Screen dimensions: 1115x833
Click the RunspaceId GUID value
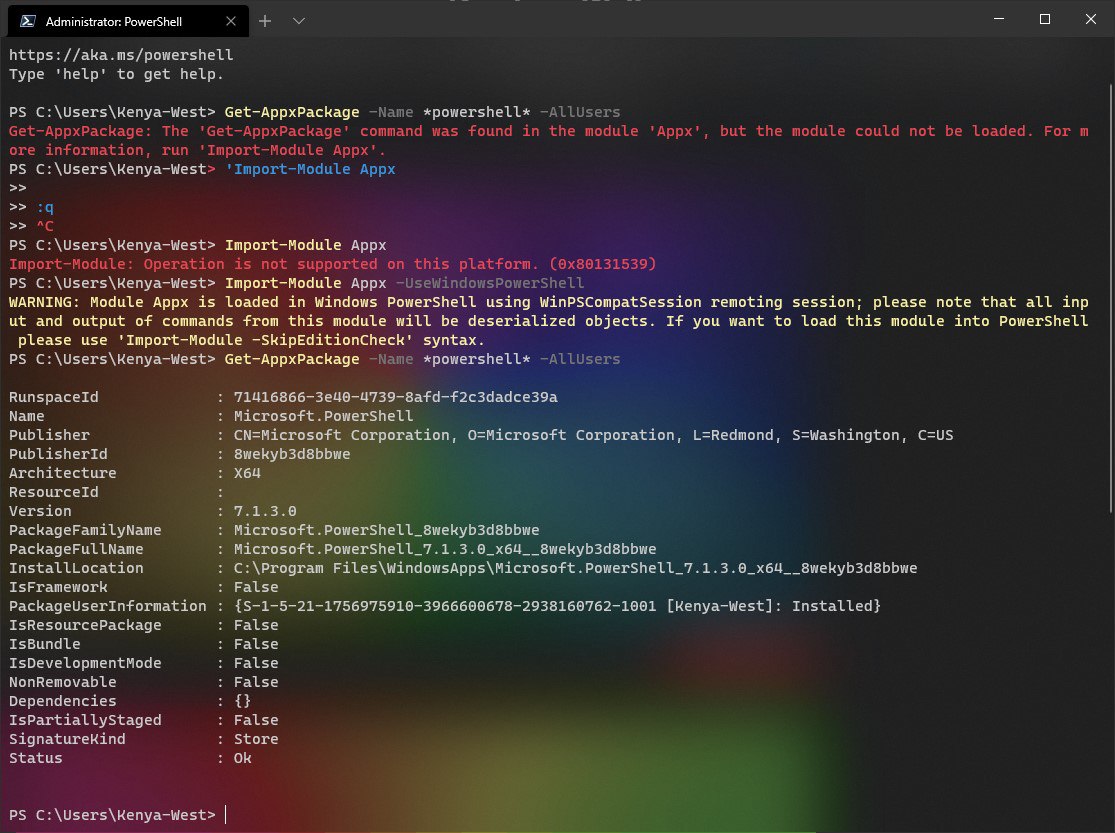click(x=395, y=397)
